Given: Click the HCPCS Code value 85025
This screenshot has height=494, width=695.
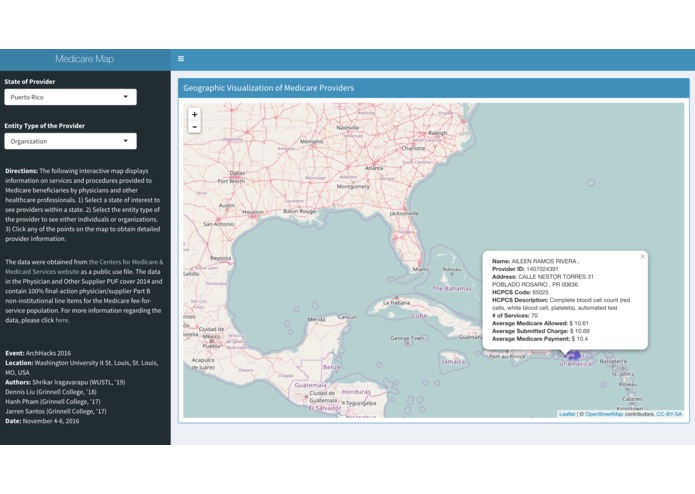Looking at the screenshot, I should (540, 292).
